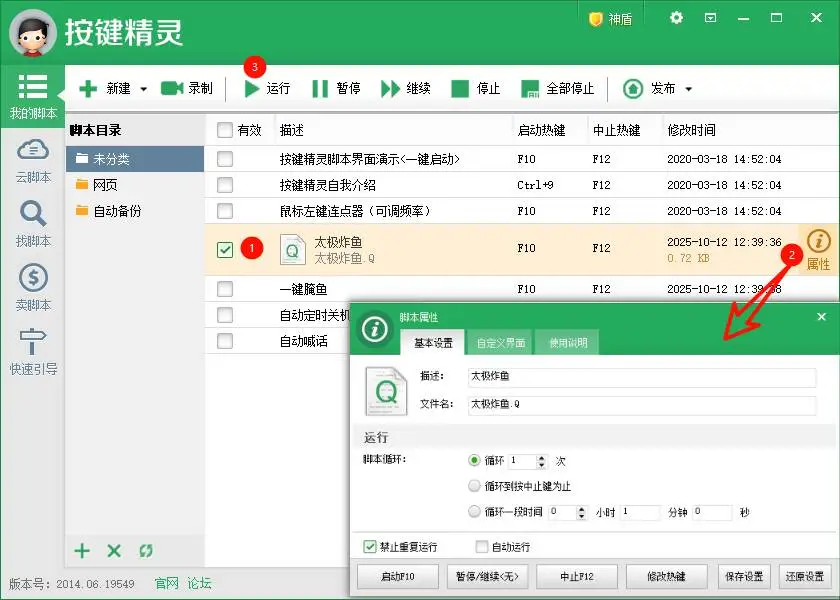This screenshot has height=600, width=840.
Task: Check the 有效 column header checkbox
Action: pos(225,130)
